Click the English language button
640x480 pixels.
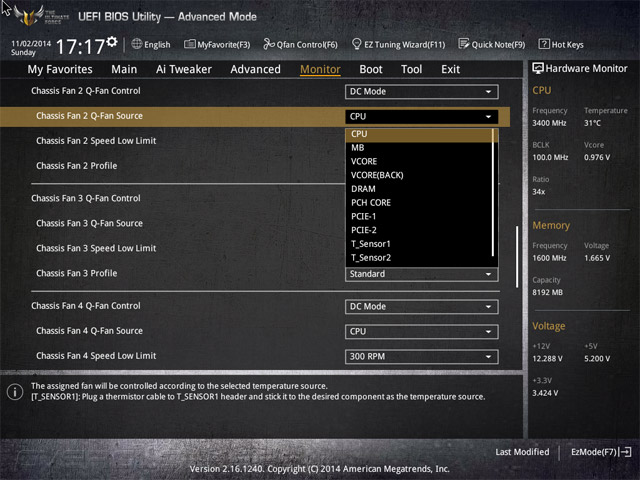(151, 44)
